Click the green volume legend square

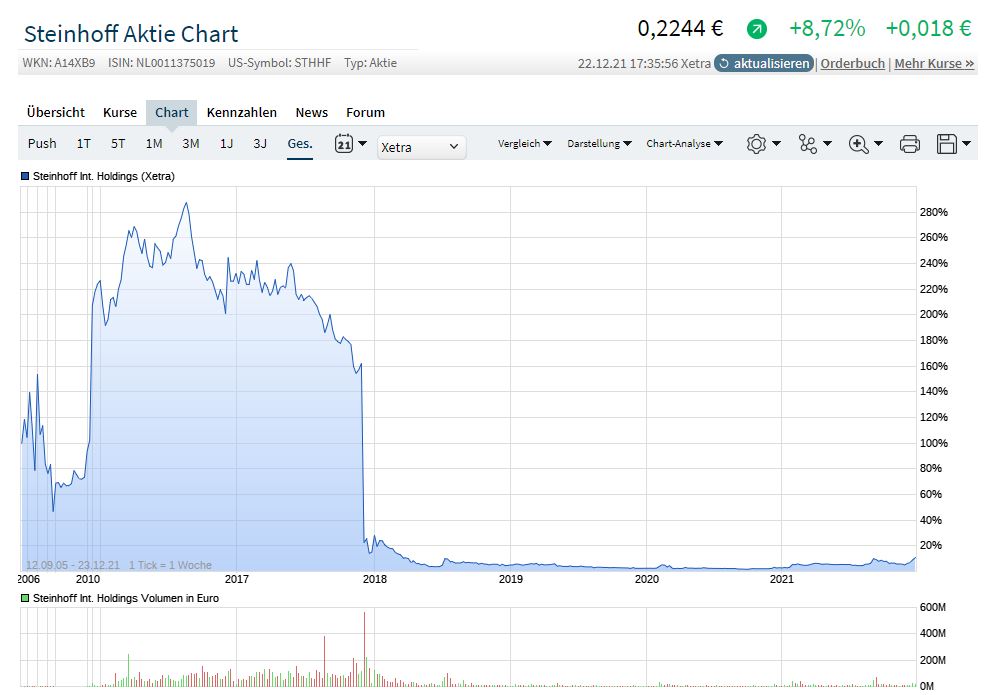click(x=25, y=598)
